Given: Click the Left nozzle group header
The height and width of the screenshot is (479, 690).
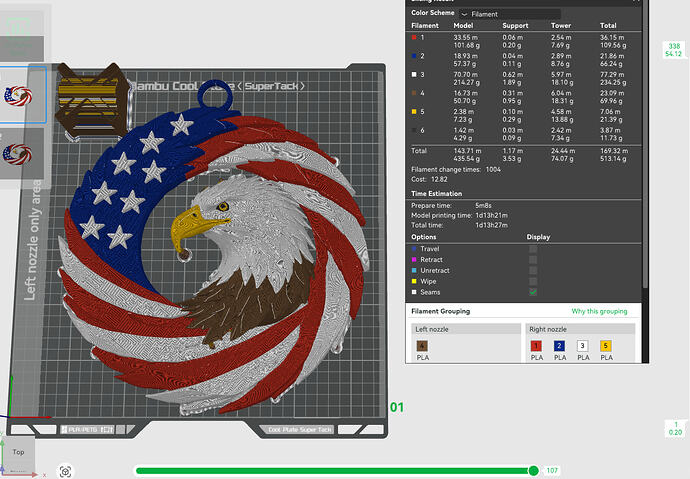Looking at the screenshot, I should pos(466,329).
